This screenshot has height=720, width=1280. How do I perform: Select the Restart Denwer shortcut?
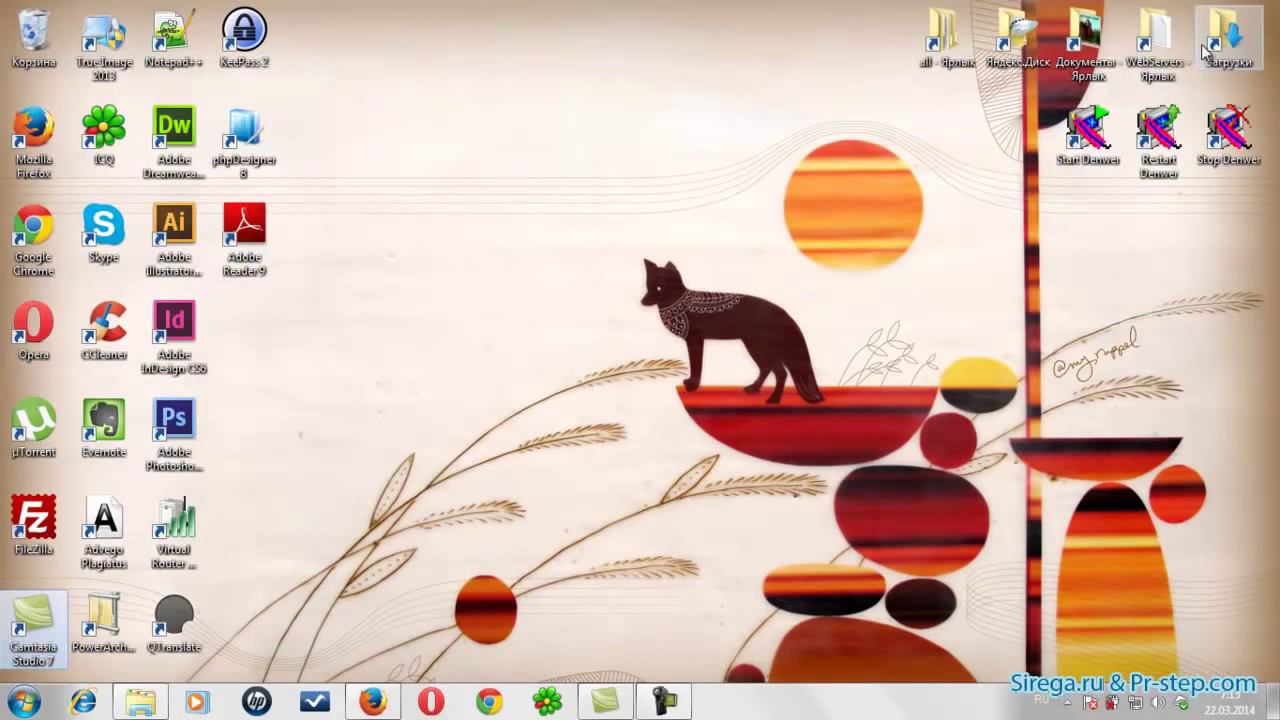[1157, 144]
